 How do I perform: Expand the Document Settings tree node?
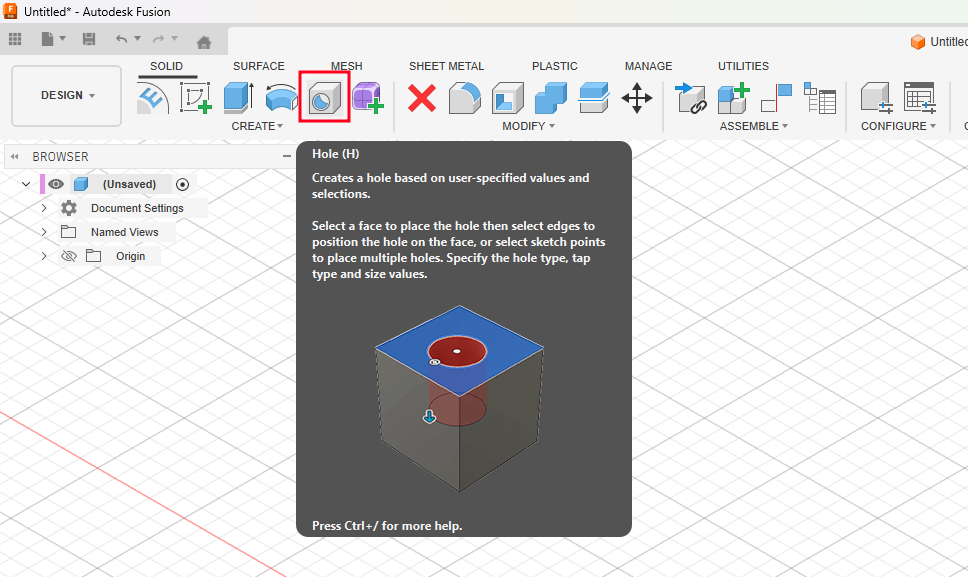(44, 208)
